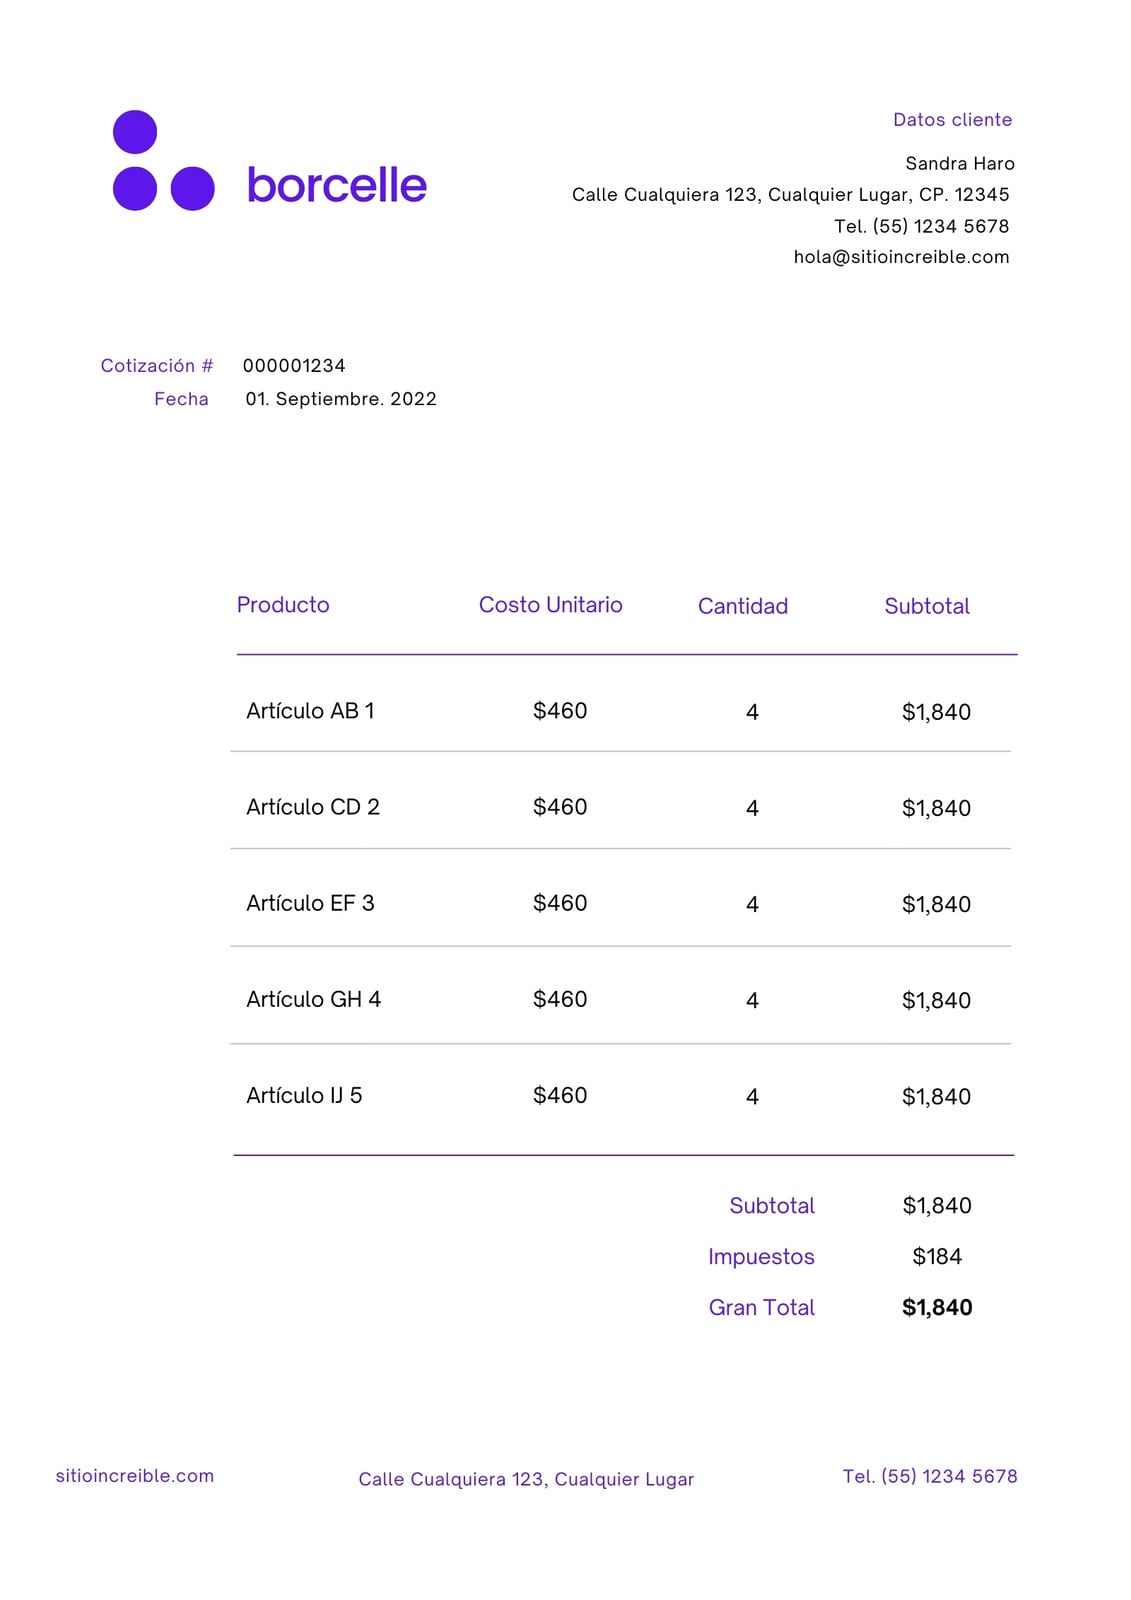Image resolution: width=1131 pixels, height=1600 pixels.
Task: Click the date 01. Septiembre. 2022
Action: [x=341, y=399]
